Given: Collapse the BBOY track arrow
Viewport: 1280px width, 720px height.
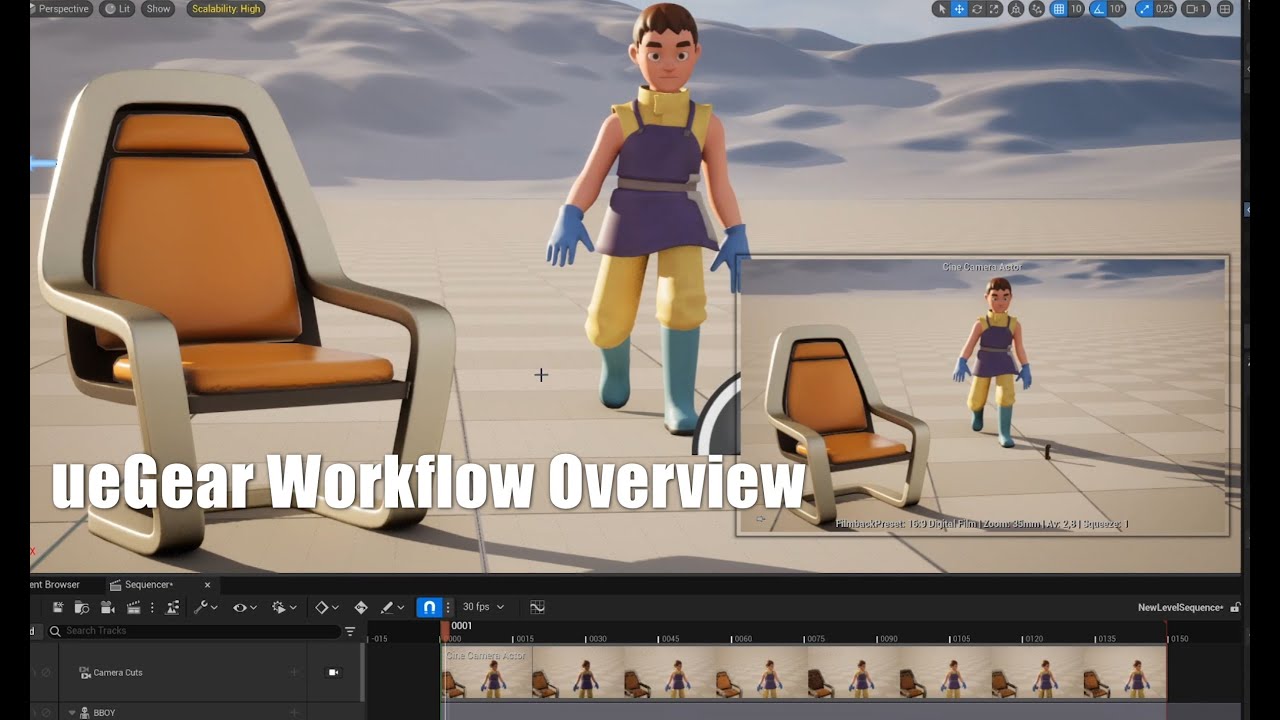Looking at the screenshot, I should [72, 713].
